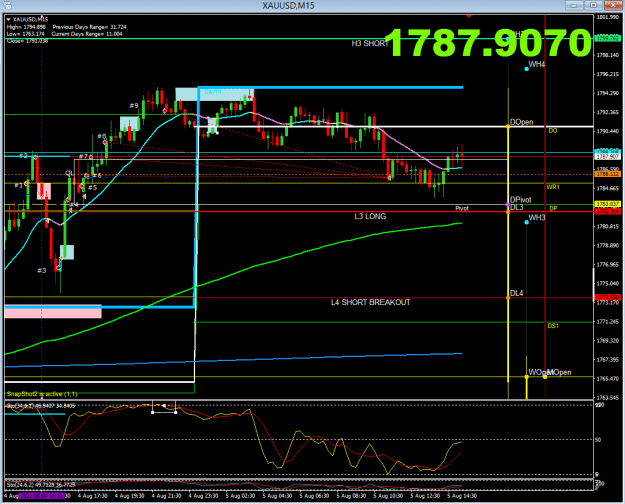Click the white 1787.907 current price tag

pyautogui.click(x=607, y=157)
